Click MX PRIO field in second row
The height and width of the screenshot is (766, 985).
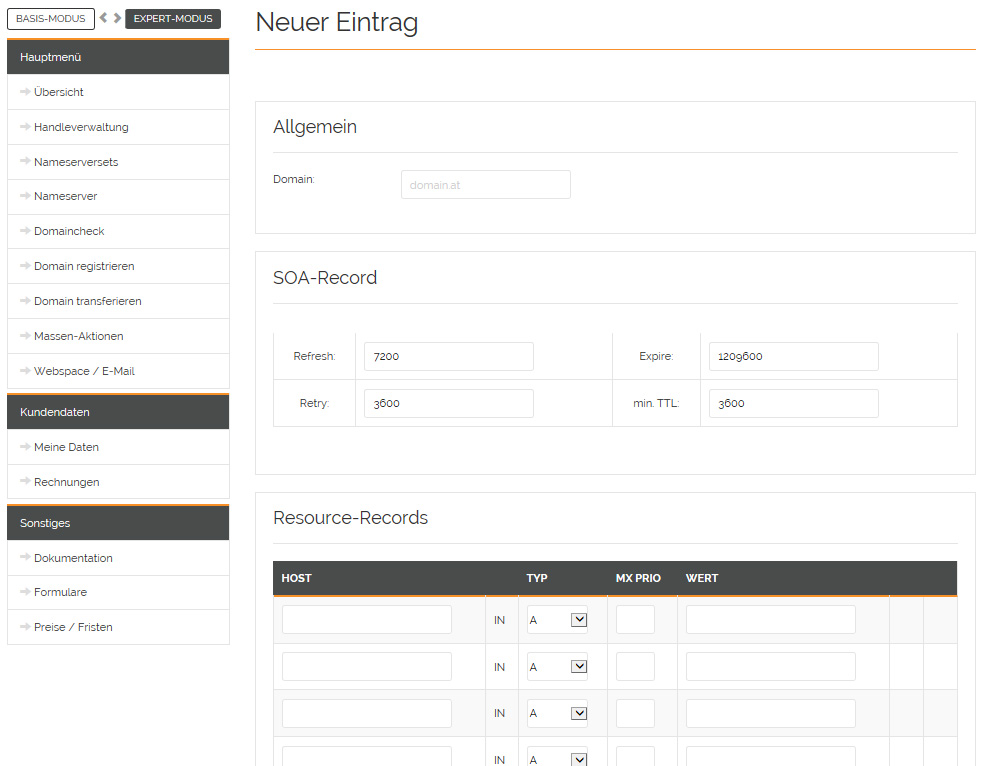635,667
